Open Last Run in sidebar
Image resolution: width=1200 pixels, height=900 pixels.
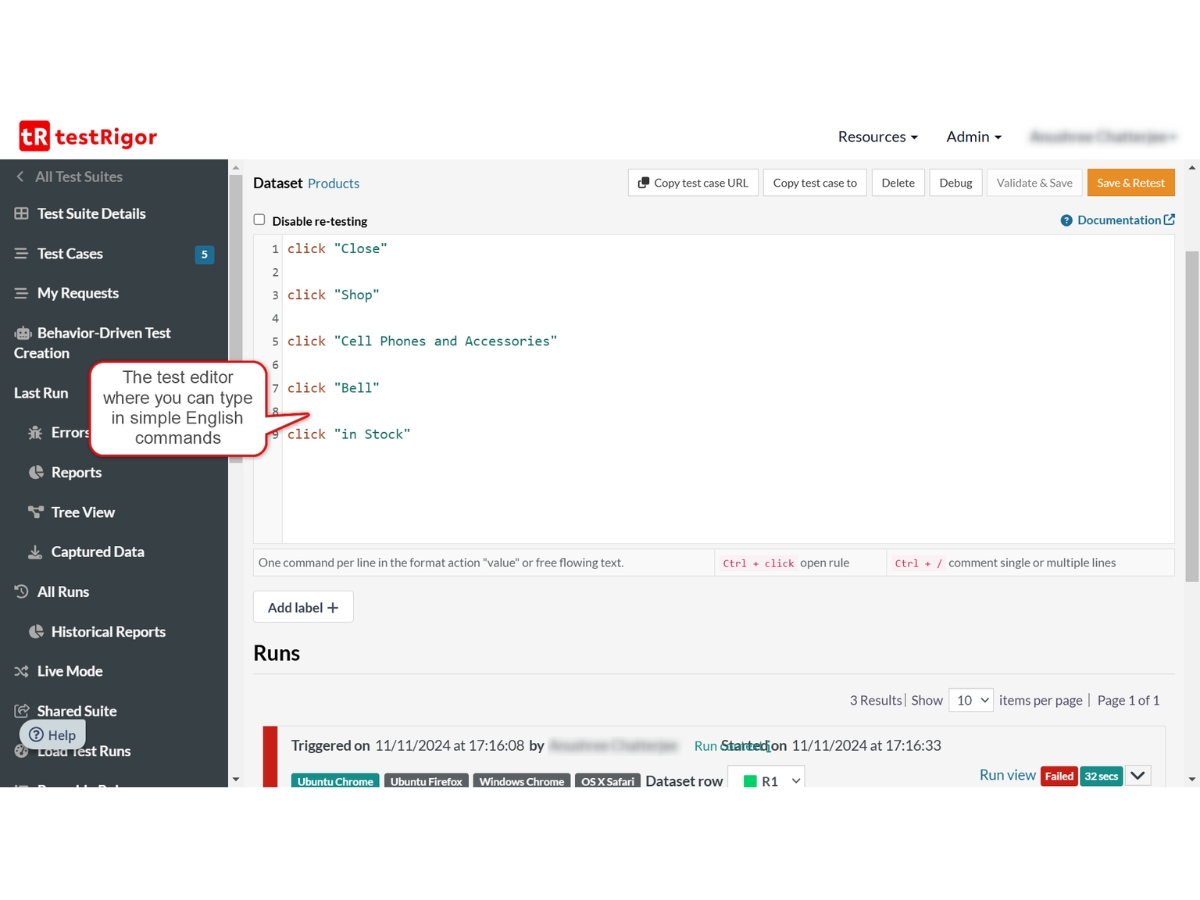(x=41, y=393)
